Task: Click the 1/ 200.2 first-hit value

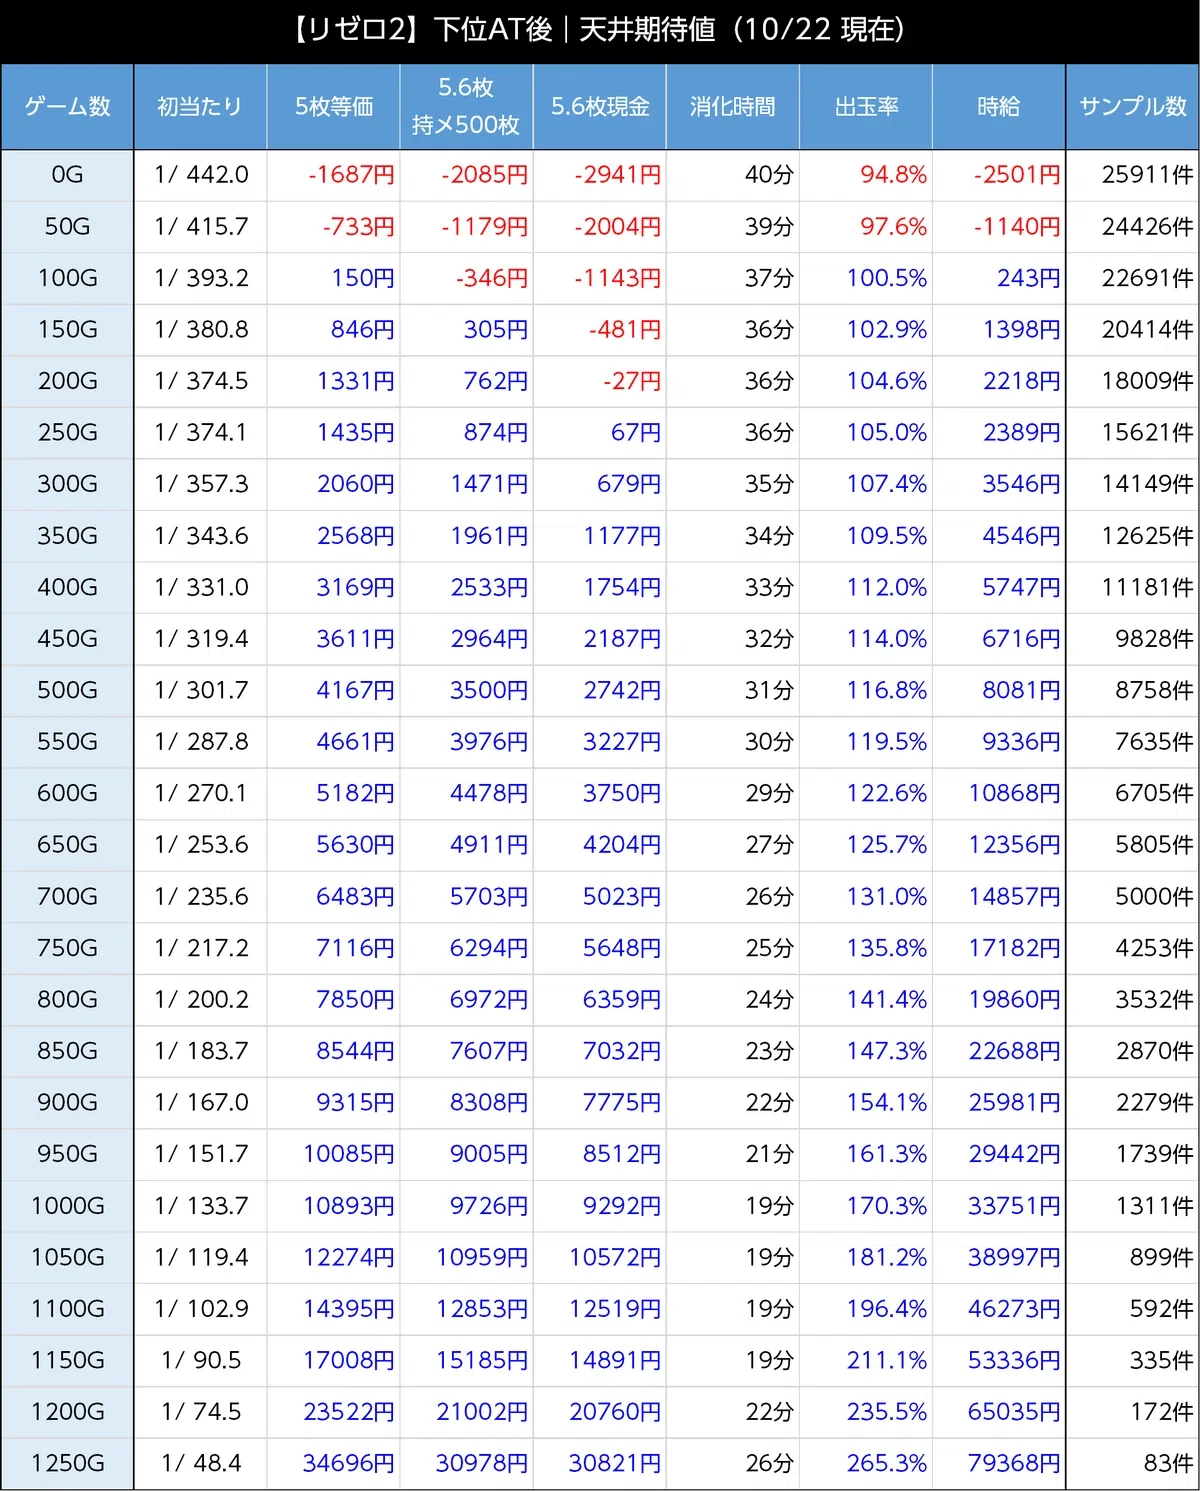Action: (201, 999)
